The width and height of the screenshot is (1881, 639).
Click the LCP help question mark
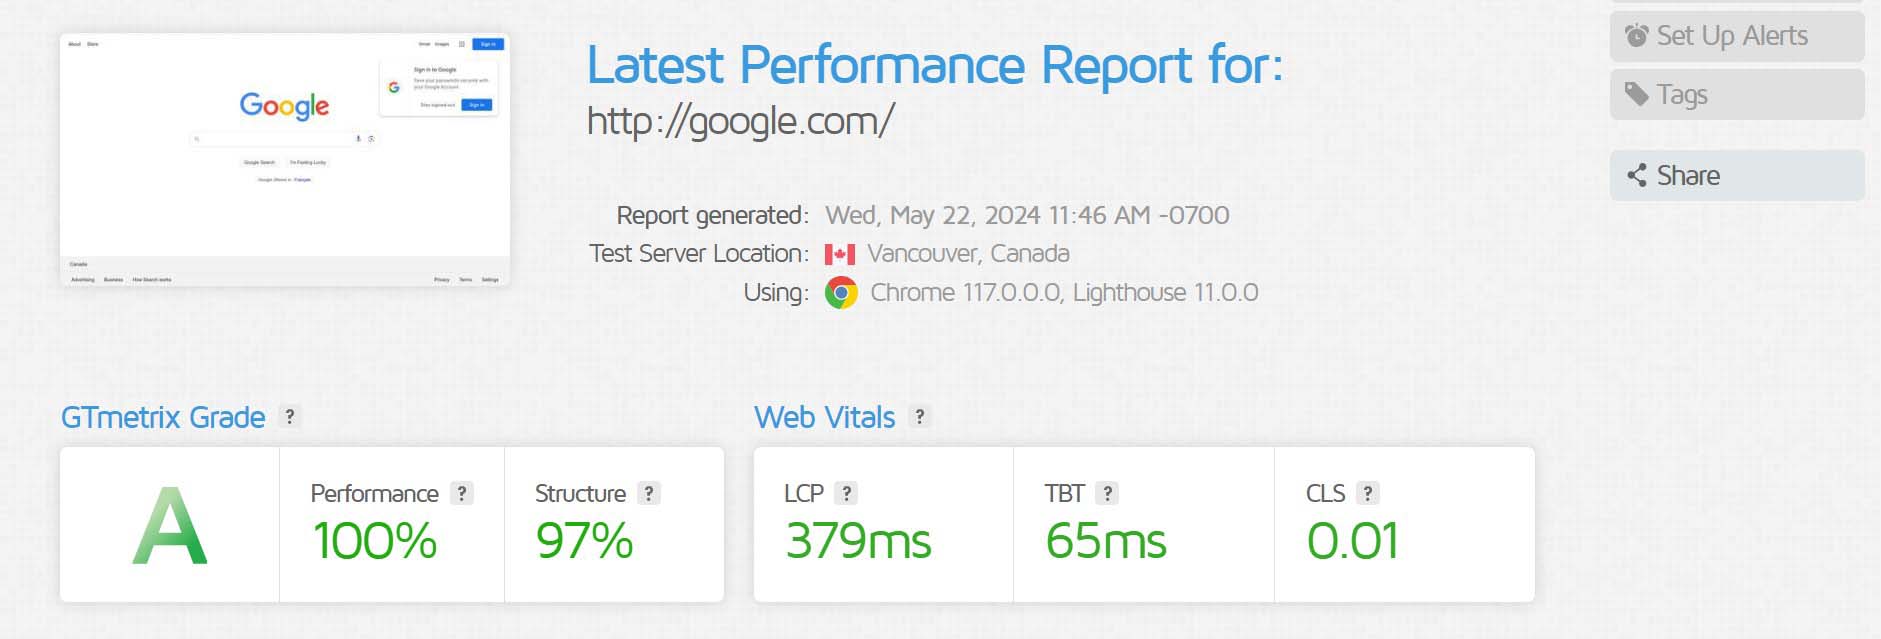point(846,493)
